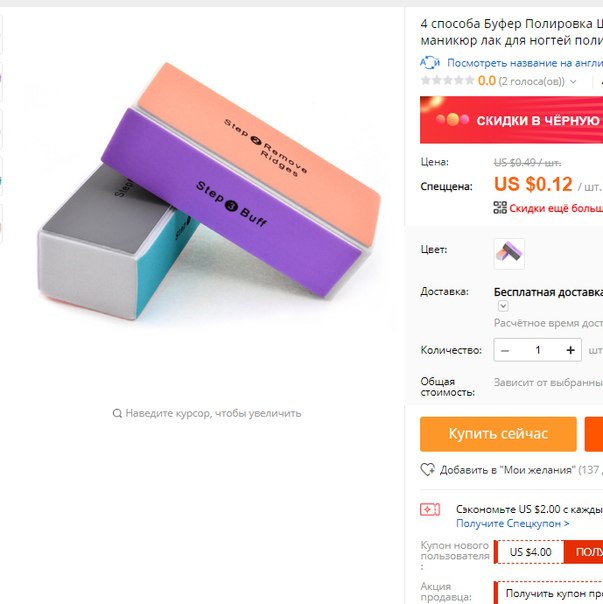This screenshot has width=603, height=604.
Task: Click the СКИДКИ В ЧЁРНУЮ sale banner
Action: coord(512,120)
